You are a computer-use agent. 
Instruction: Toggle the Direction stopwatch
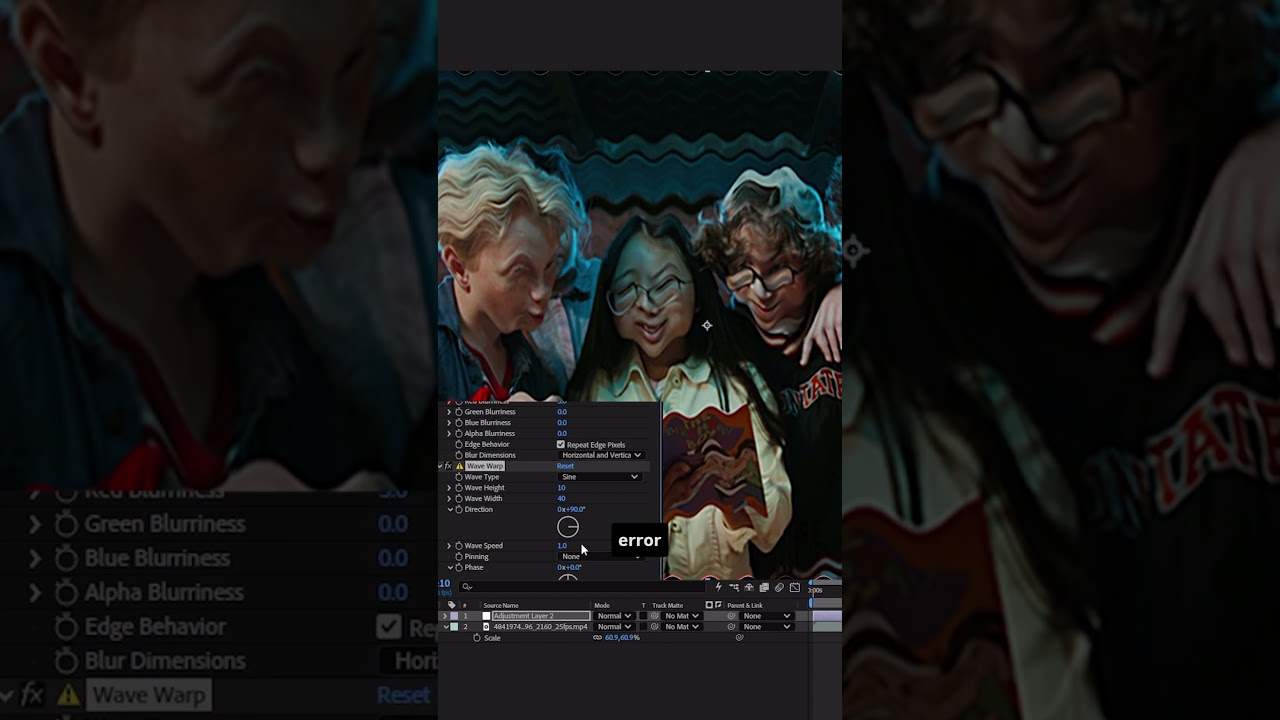(459, 510)
